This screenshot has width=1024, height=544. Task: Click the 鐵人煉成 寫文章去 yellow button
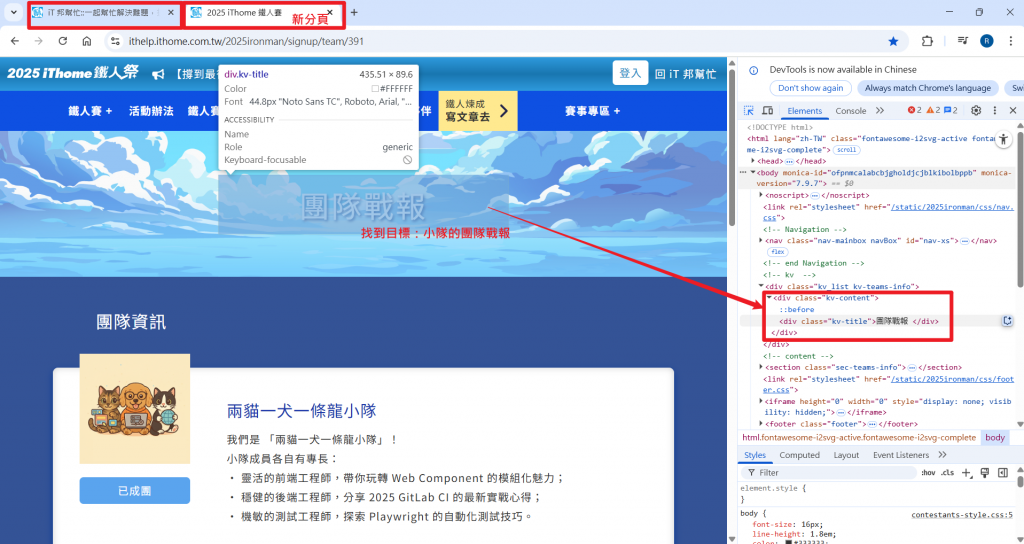[478, 111]
